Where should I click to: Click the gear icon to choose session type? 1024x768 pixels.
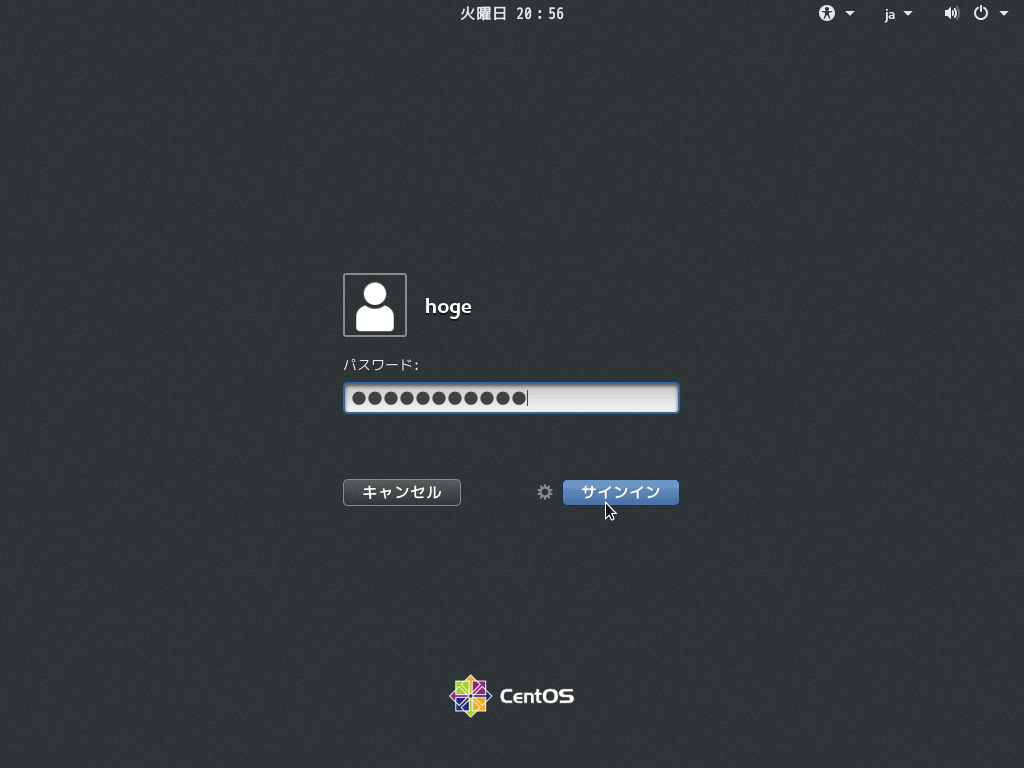(x=544, y=492)
